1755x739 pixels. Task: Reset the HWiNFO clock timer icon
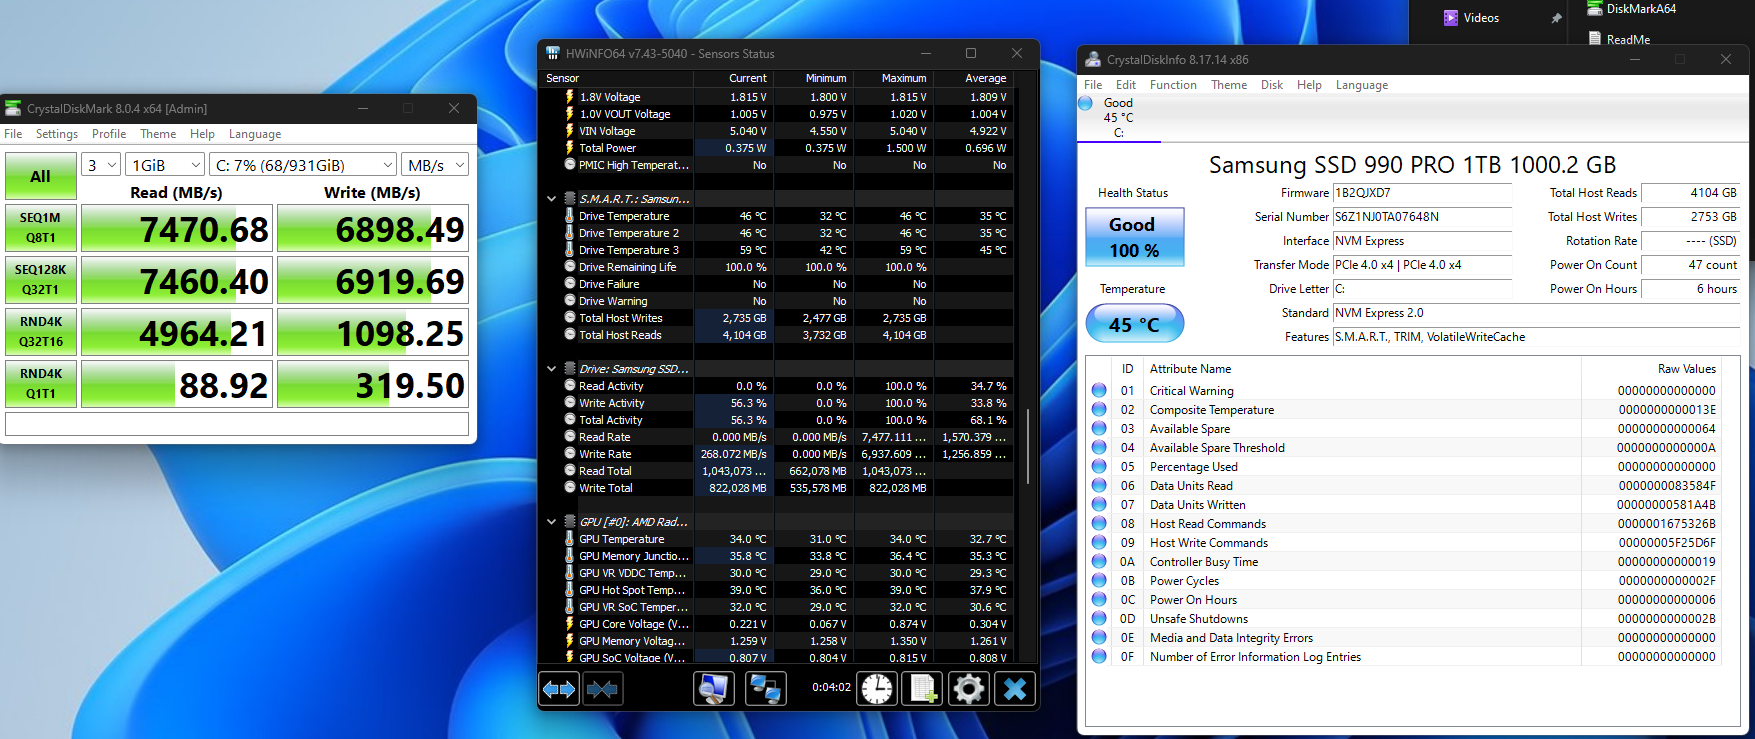[877, 689]
